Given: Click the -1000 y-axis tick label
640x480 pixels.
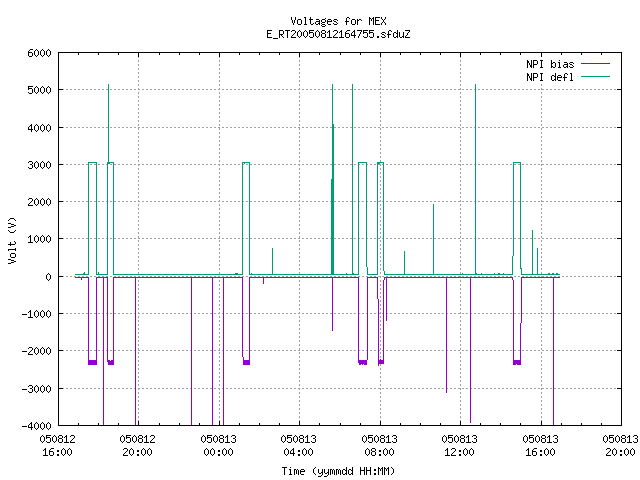Looking at the screenshot, I should click(37, 314).
